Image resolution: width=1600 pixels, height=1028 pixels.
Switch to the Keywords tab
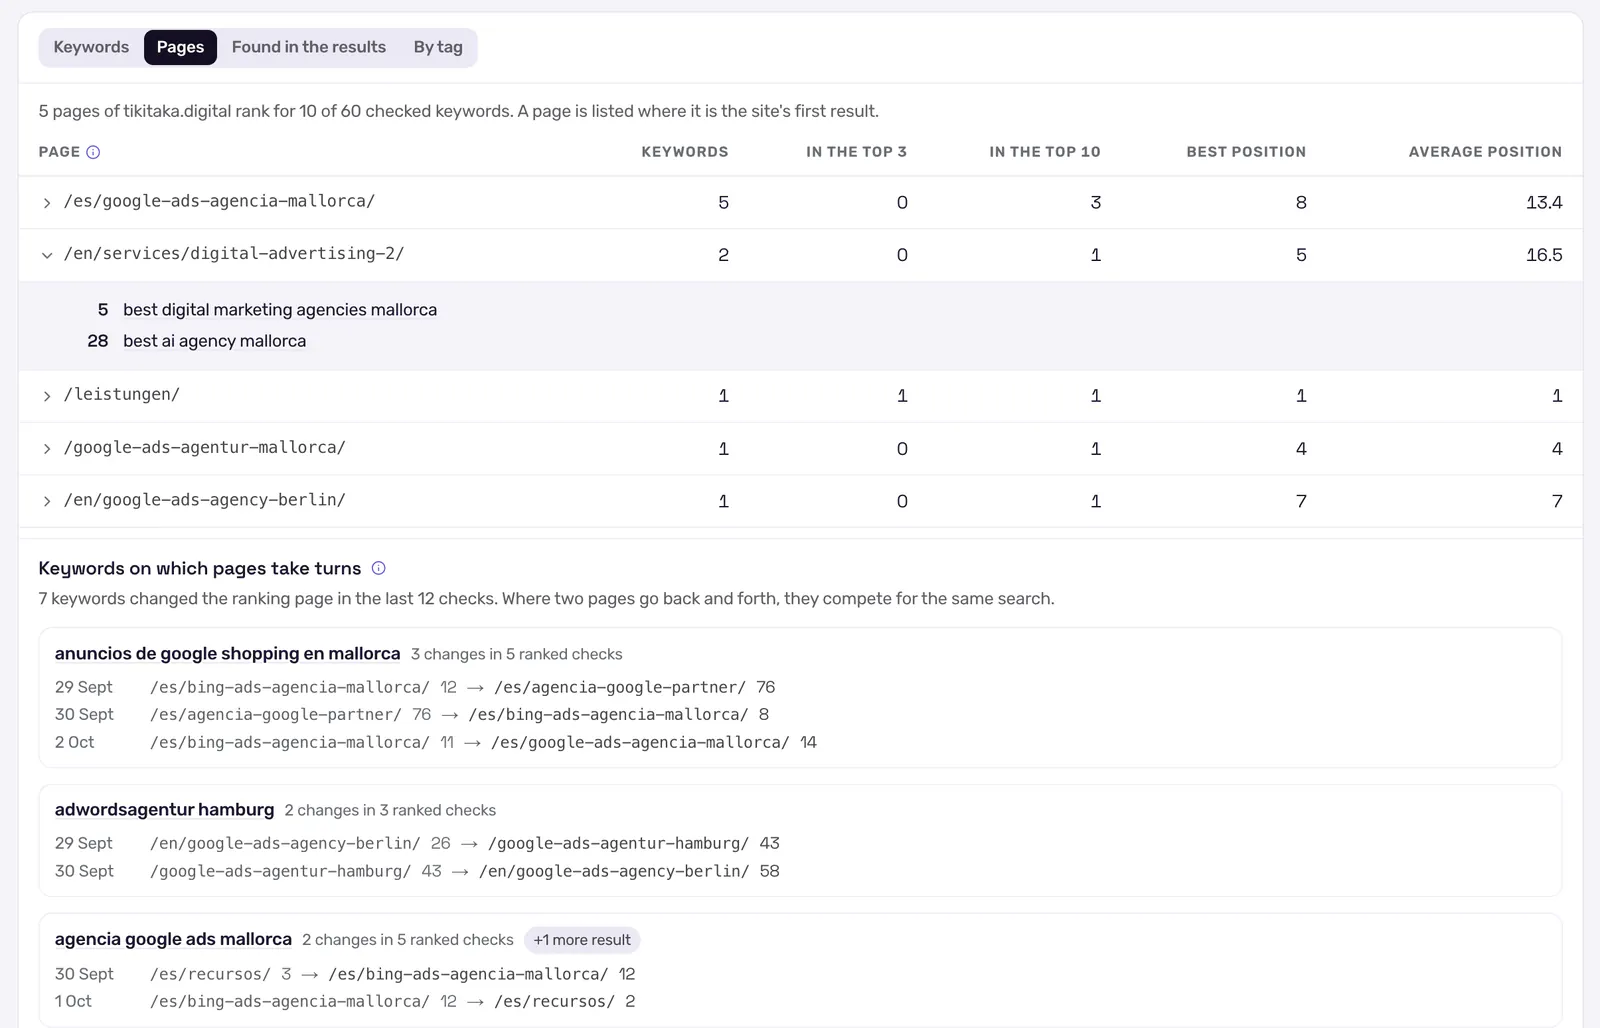pos(91,47)
